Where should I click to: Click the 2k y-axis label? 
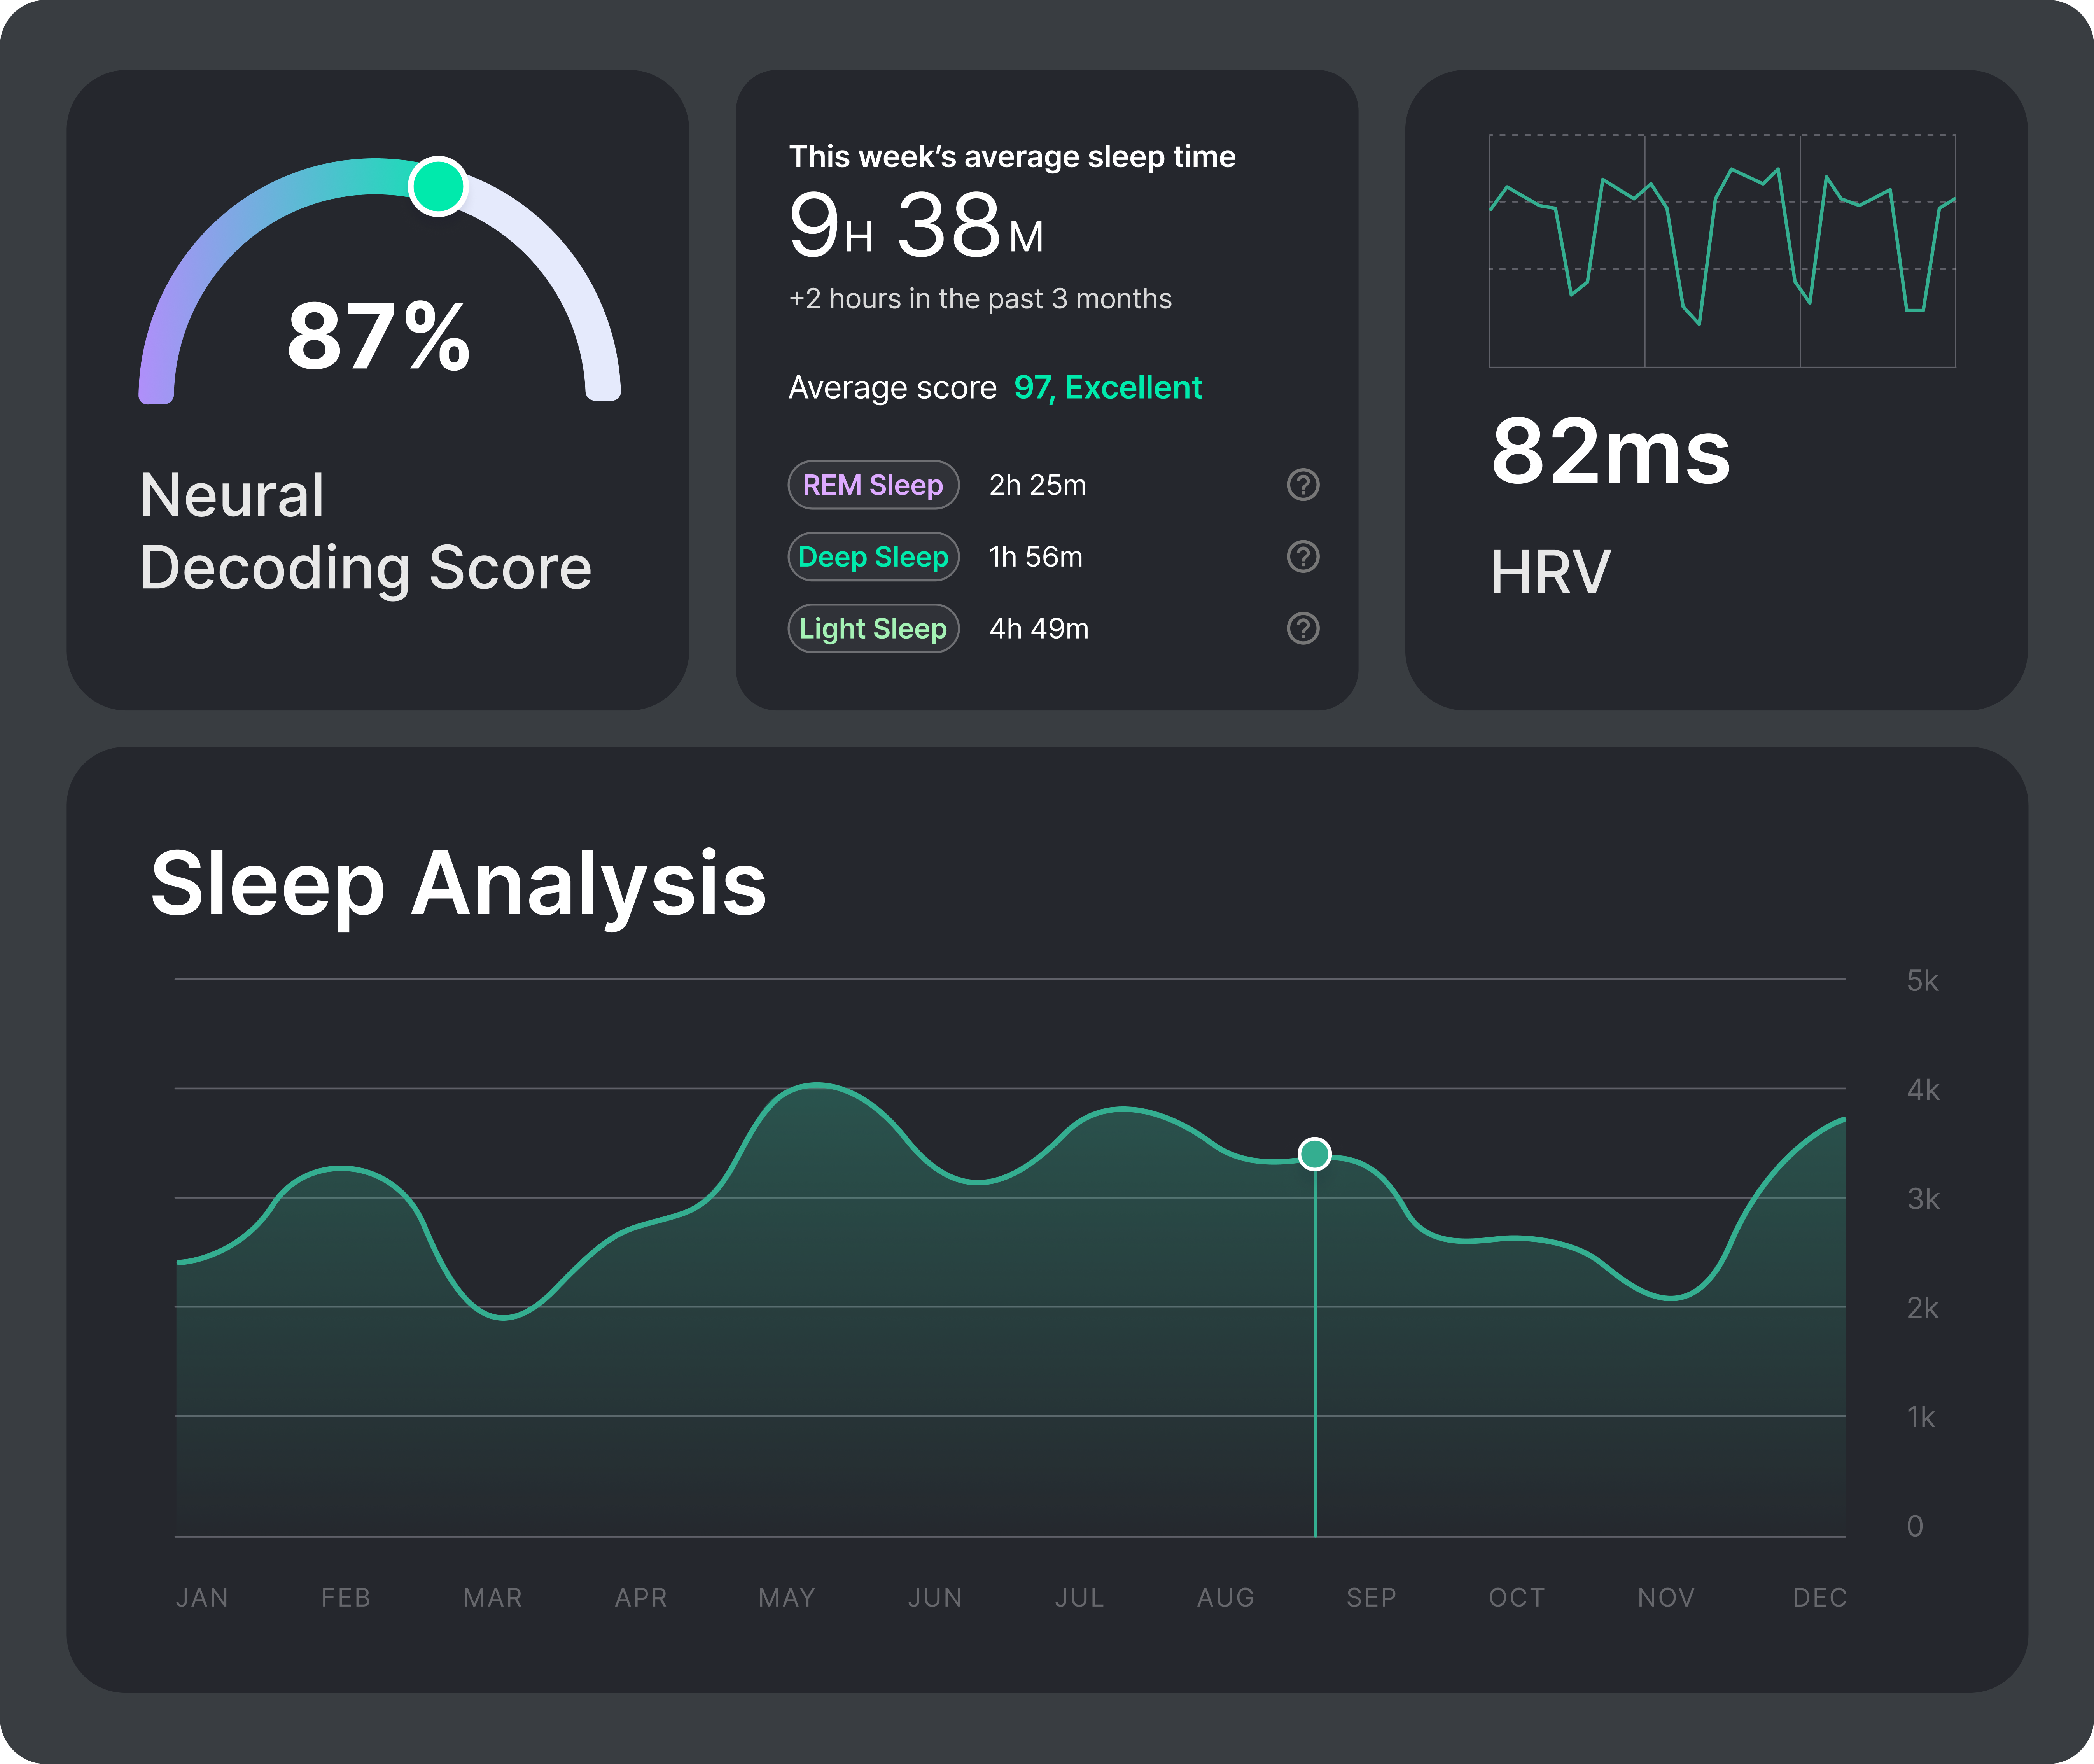1922,1308
